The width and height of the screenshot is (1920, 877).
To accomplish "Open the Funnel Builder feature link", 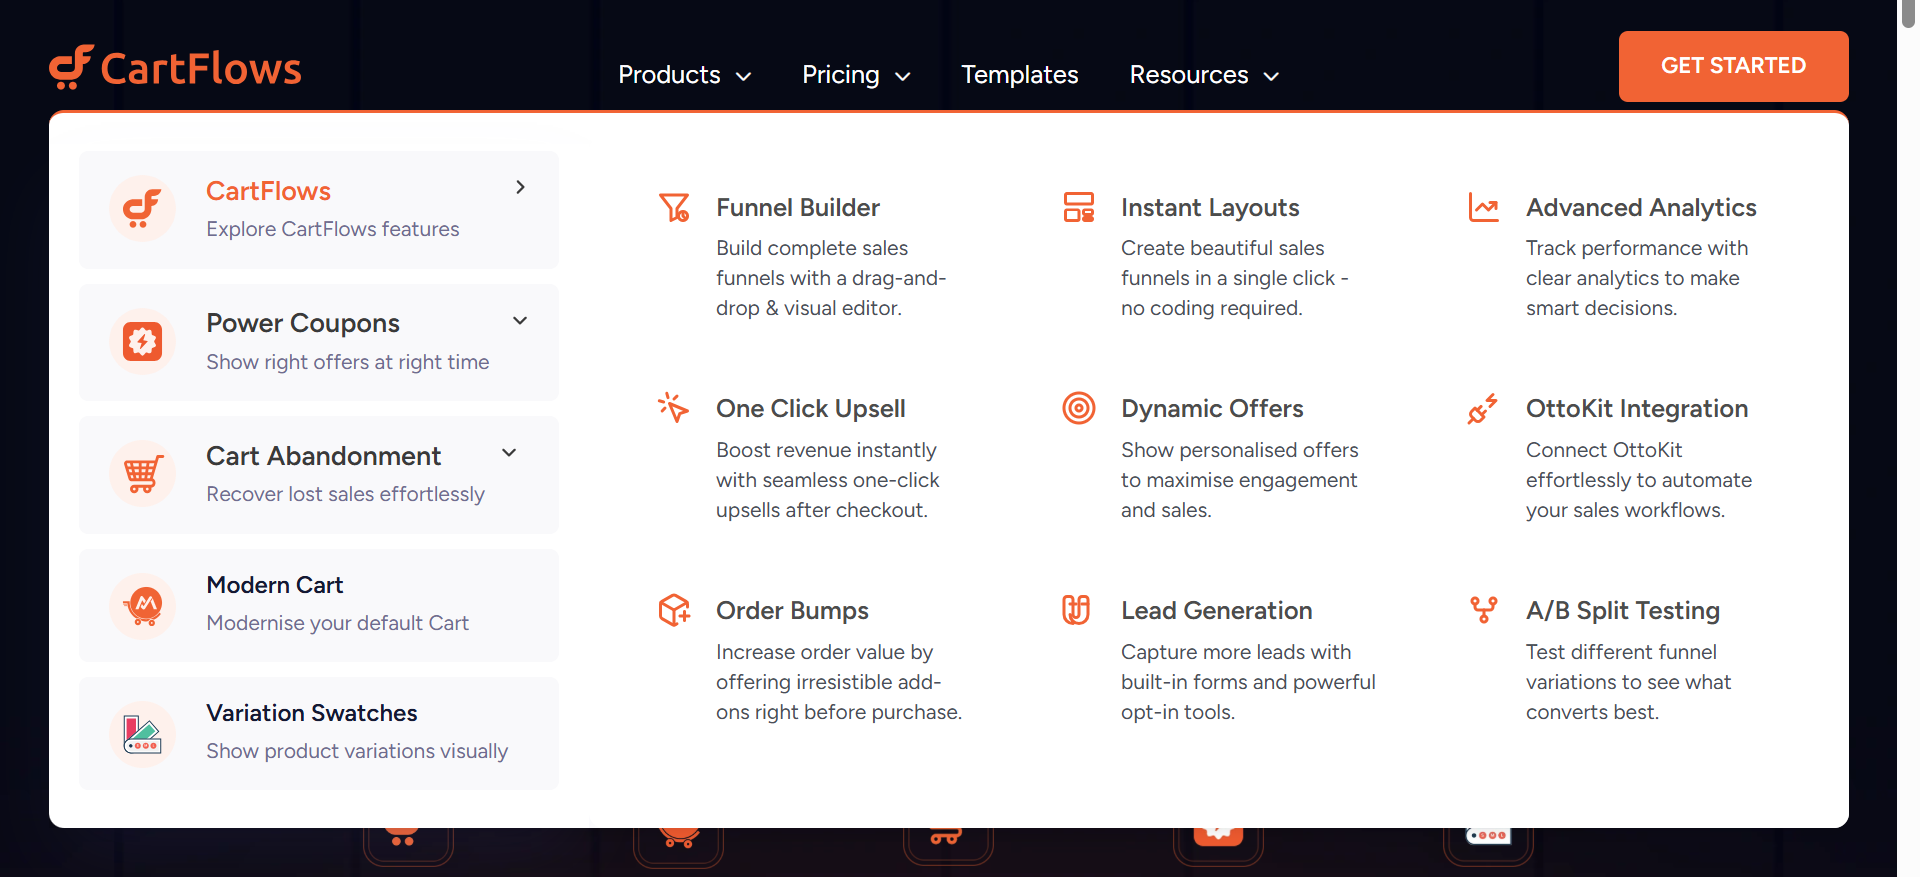I will pos(798,207).
